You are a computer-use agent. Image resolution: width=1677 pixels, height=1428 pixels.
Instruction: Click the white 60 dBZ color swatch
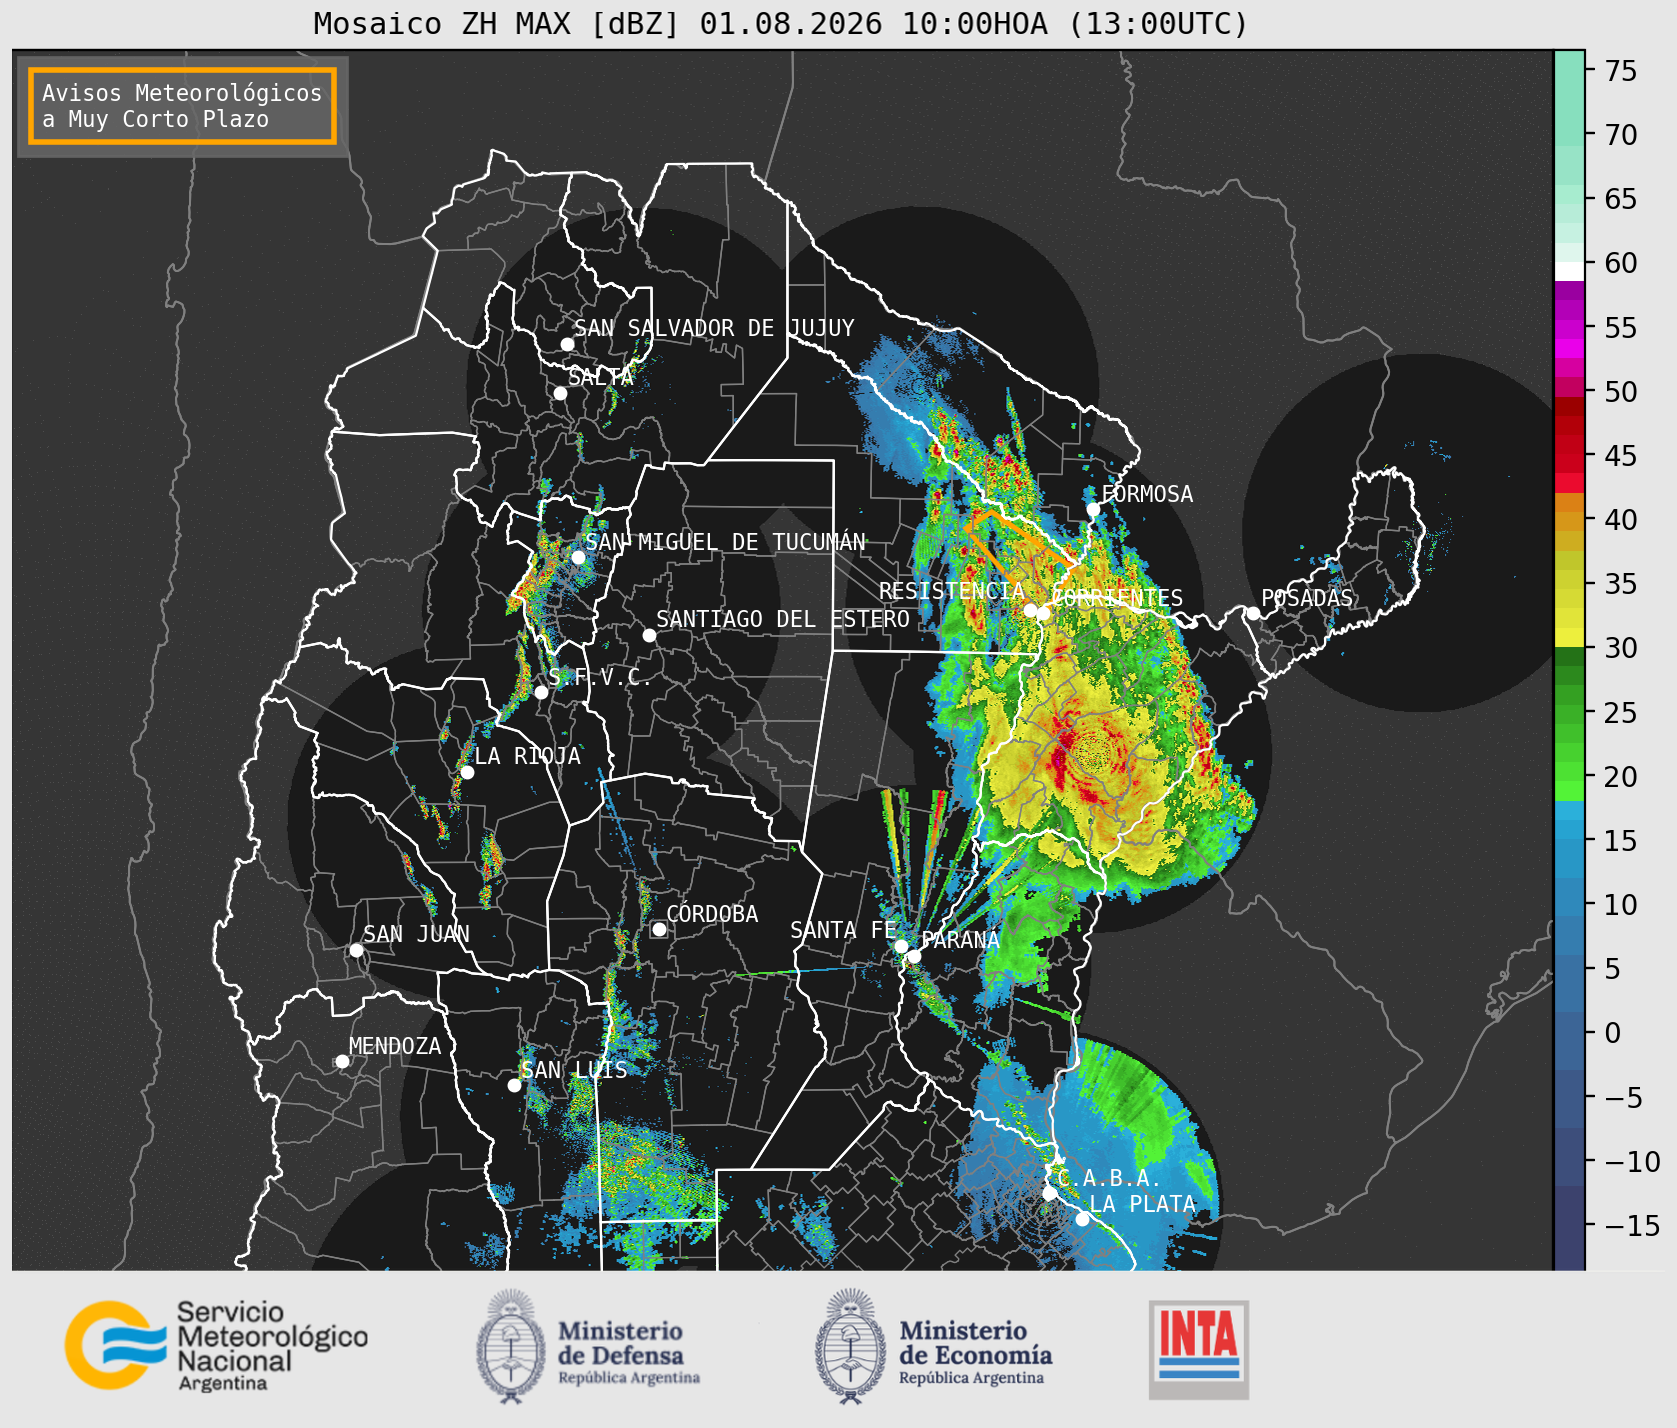point(1569,270)
